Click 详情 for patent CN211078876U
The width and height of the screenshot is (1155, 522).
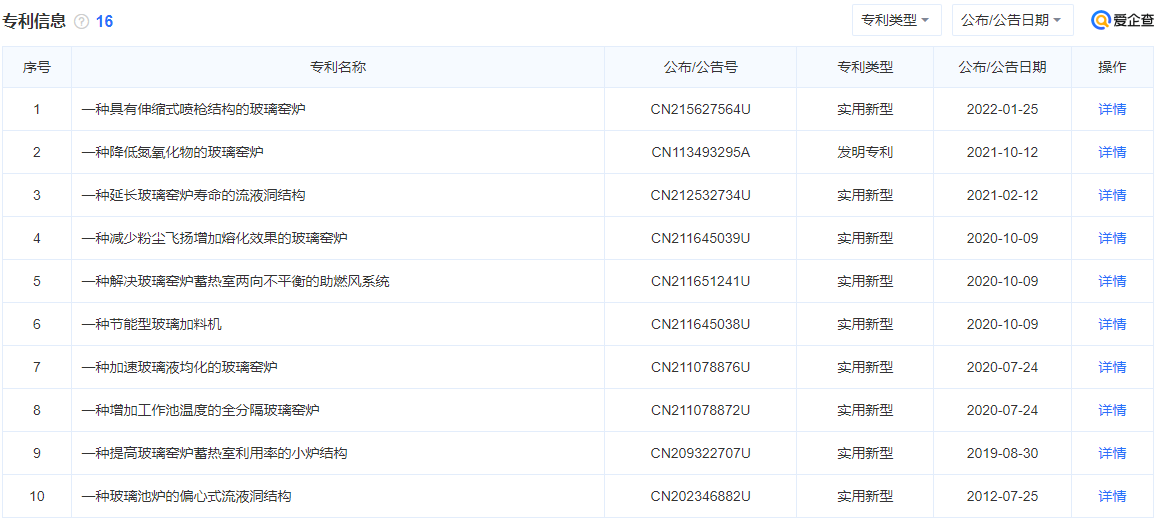(1111, 367)
